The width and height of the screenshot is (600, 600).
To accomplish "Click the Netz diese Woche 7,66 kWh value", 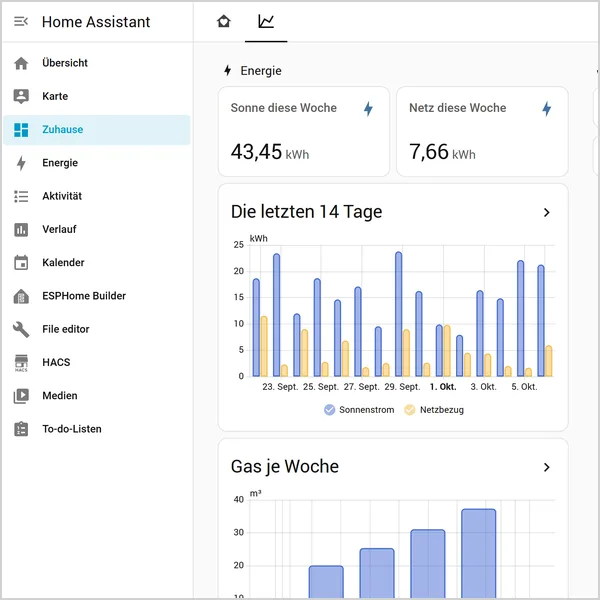I will (442, 152).
